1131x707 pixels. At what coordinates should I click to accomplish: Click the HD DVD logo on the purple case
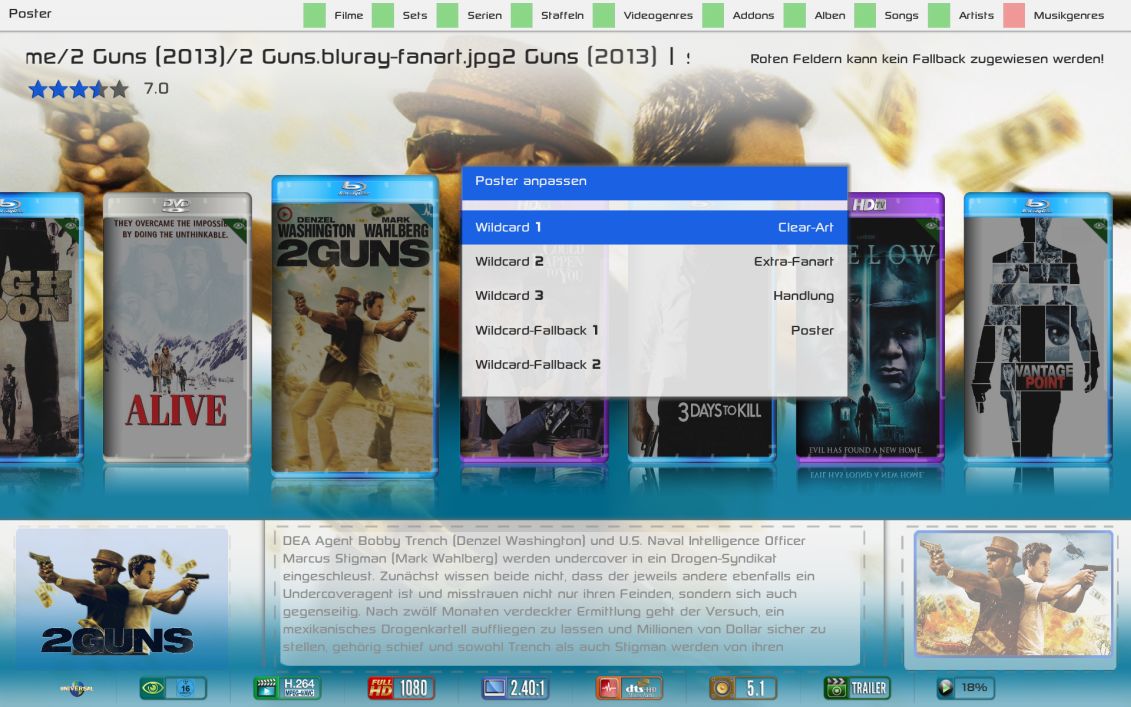868,205
